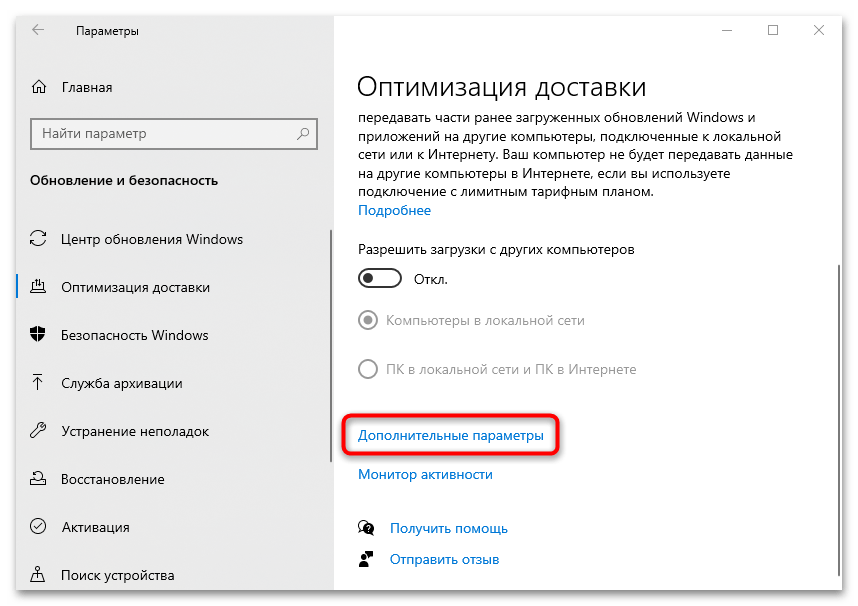Click the Backup service arrow icon
This screenshot has width=858, height=606.
(39, 383)
